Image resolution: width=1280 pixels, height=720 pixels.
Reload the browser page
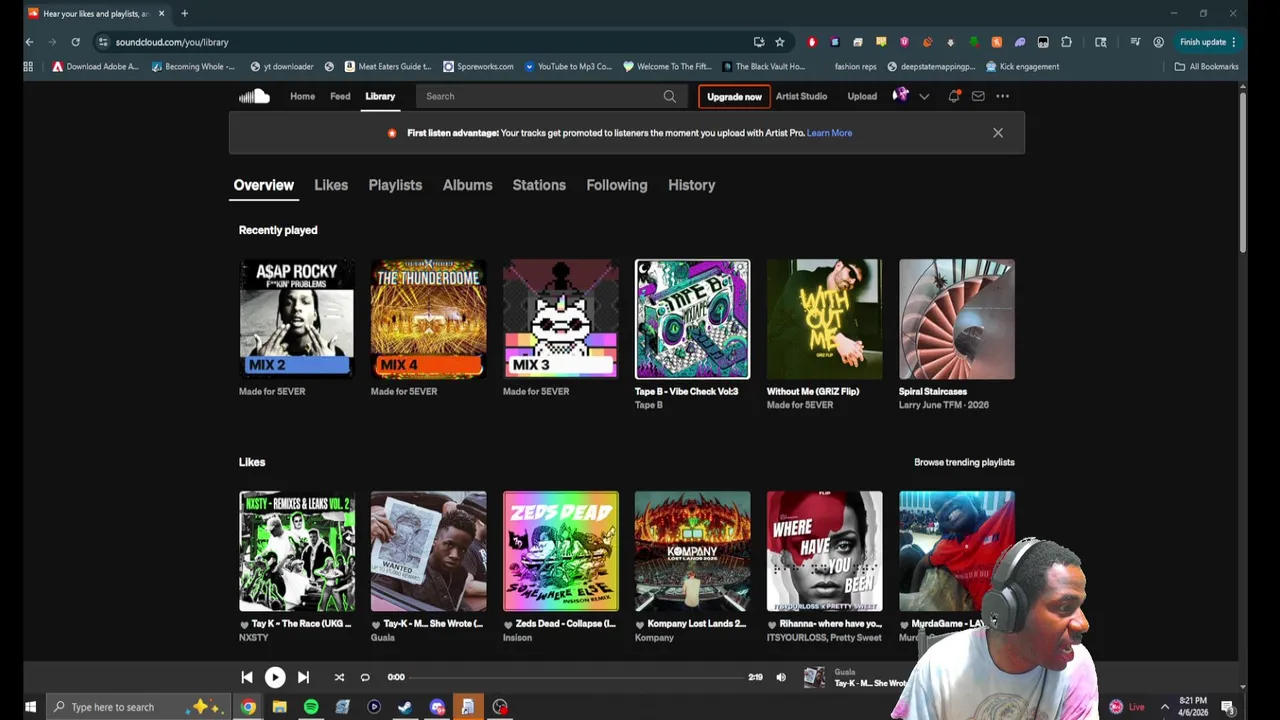coord(75,42)
